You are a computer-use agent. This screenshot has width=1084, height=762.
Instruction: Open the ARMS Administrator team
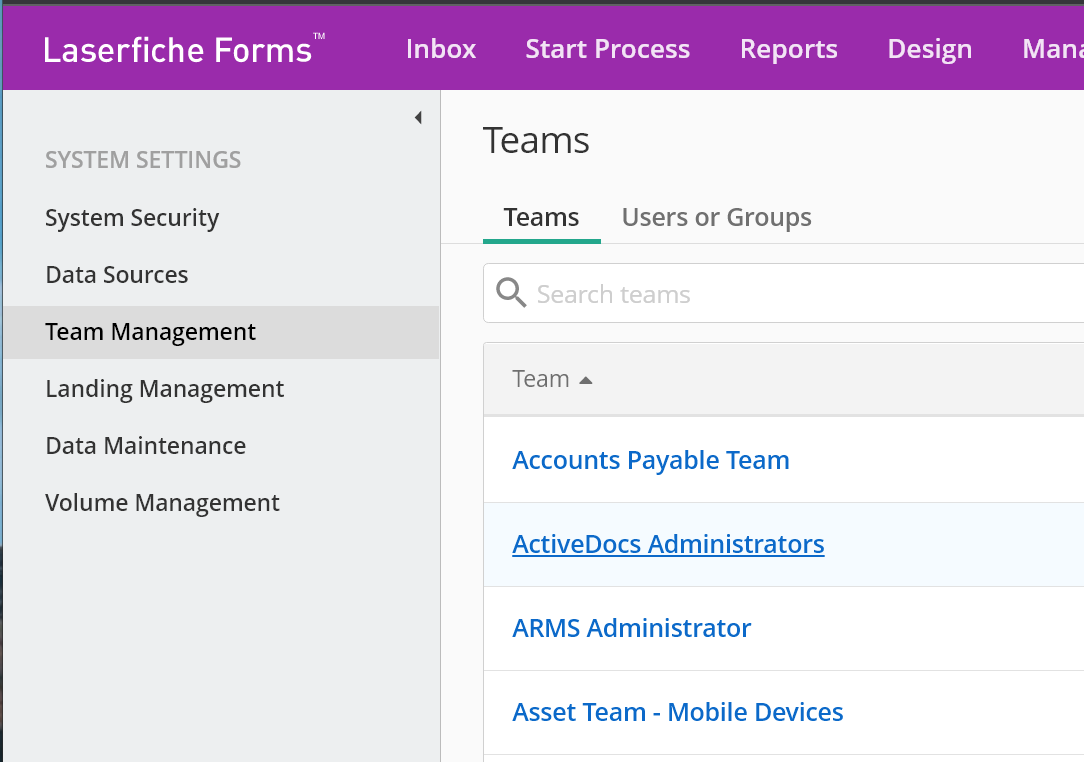[631, 628]
